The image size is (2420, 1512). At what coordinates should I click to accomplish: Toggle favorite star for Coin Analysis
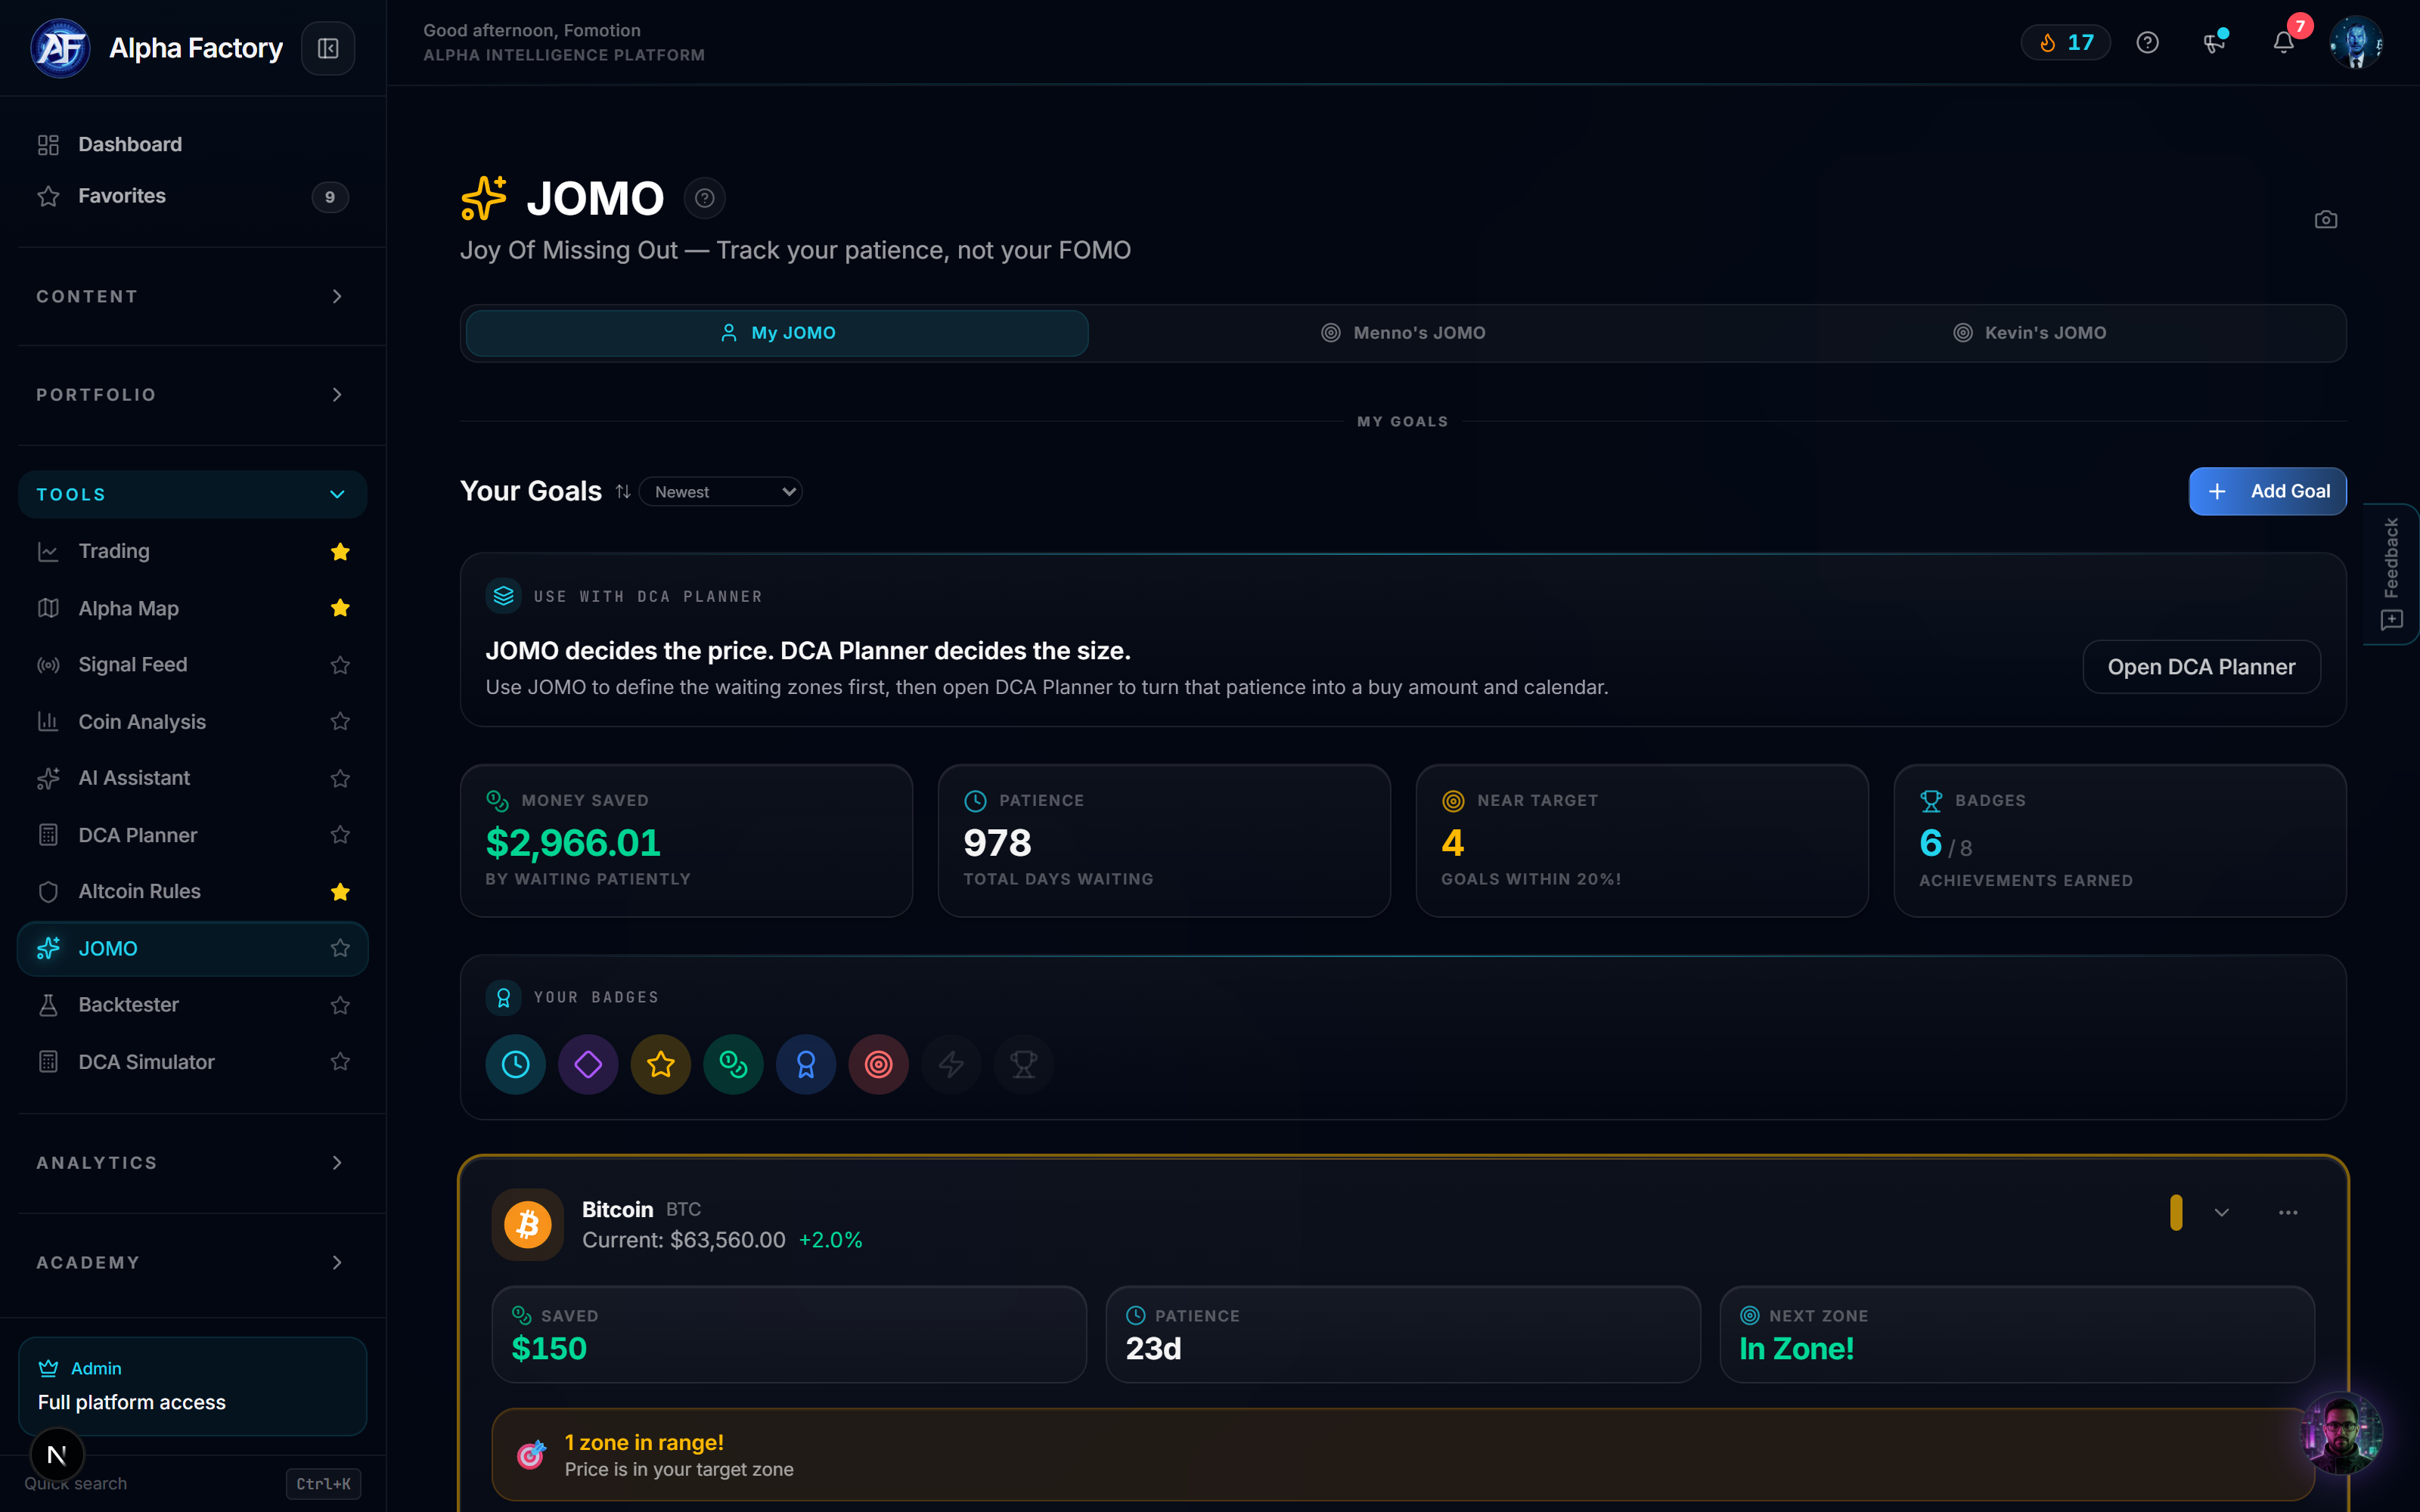coord(340,721)
